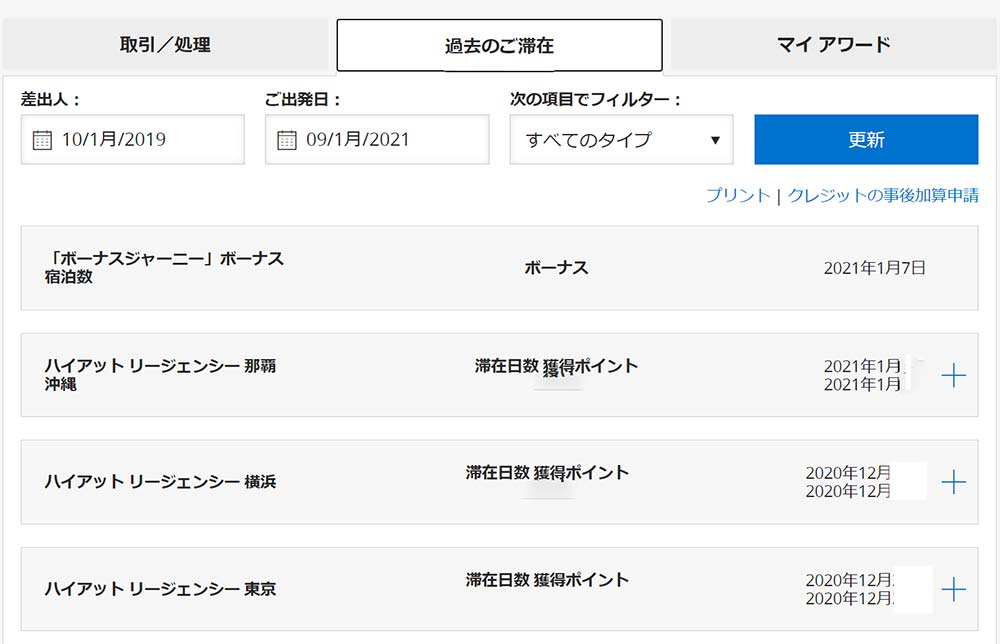Image resolution: width=1000 pixels, height=644 pixels.
Task: Expand the ハイアット リージェンシー 東京 stay details
Action: coord(954,589)
